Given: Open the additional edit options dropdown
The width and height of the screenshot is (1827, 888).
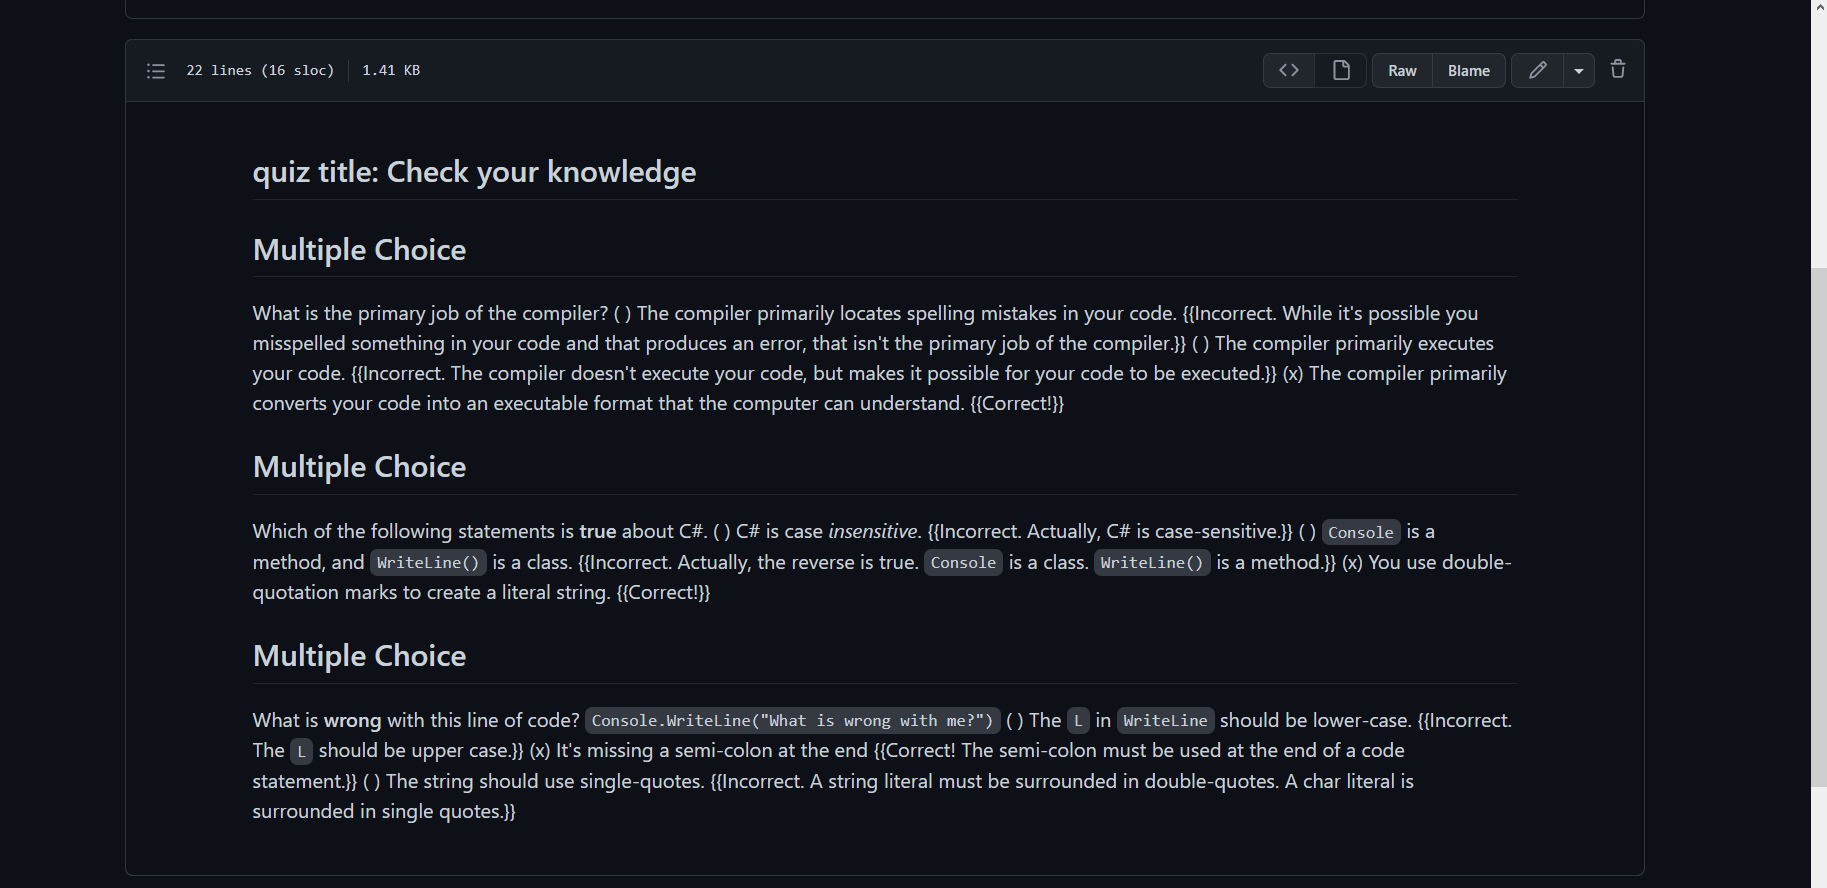Looking at the screenshot, I should click(1578, 70).
